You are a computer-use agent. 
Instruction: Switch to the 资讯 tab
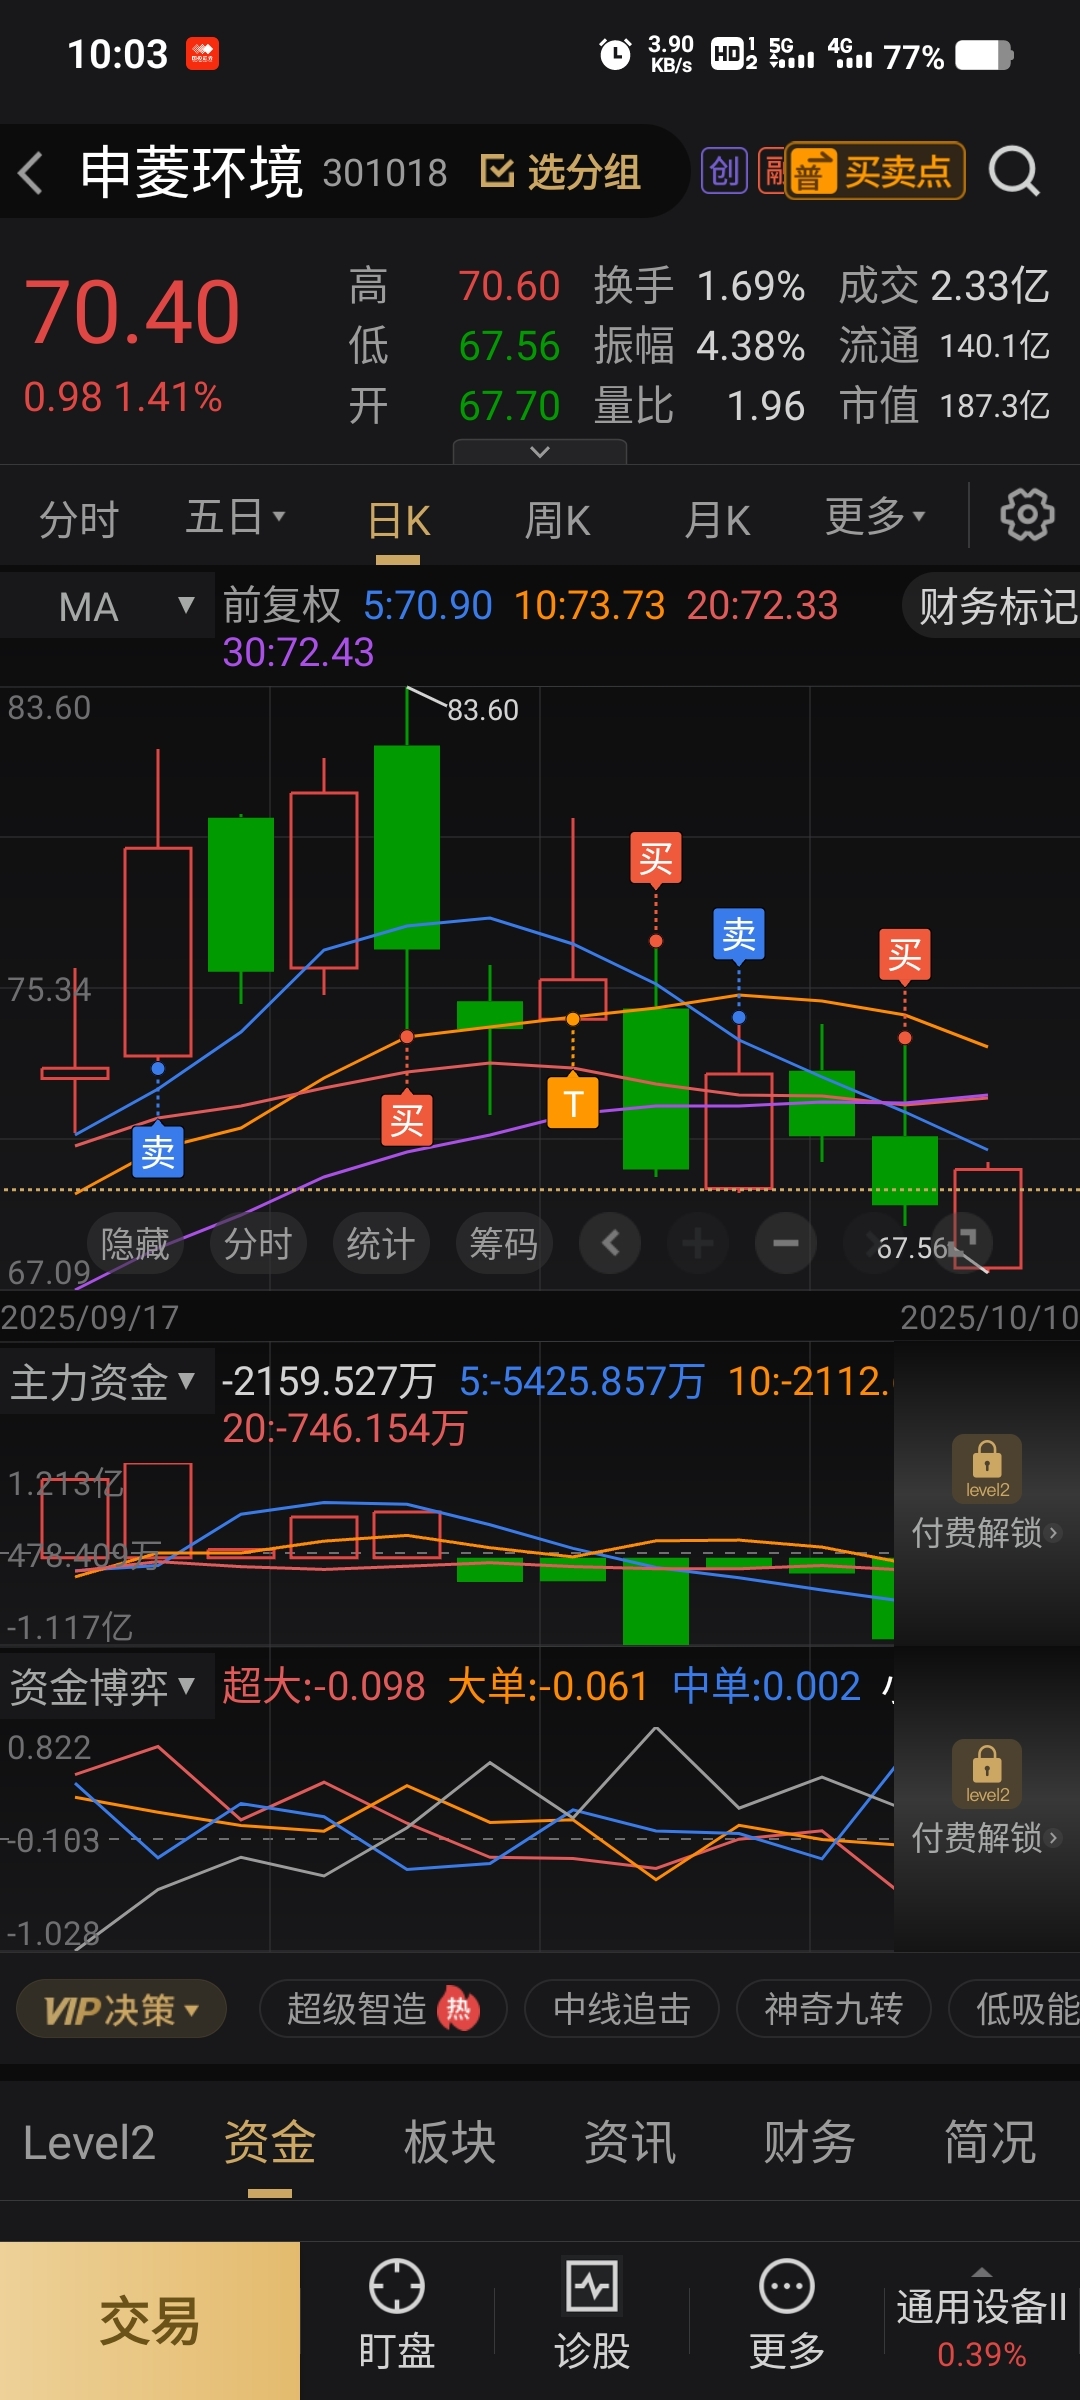(x=630, y=2143)
